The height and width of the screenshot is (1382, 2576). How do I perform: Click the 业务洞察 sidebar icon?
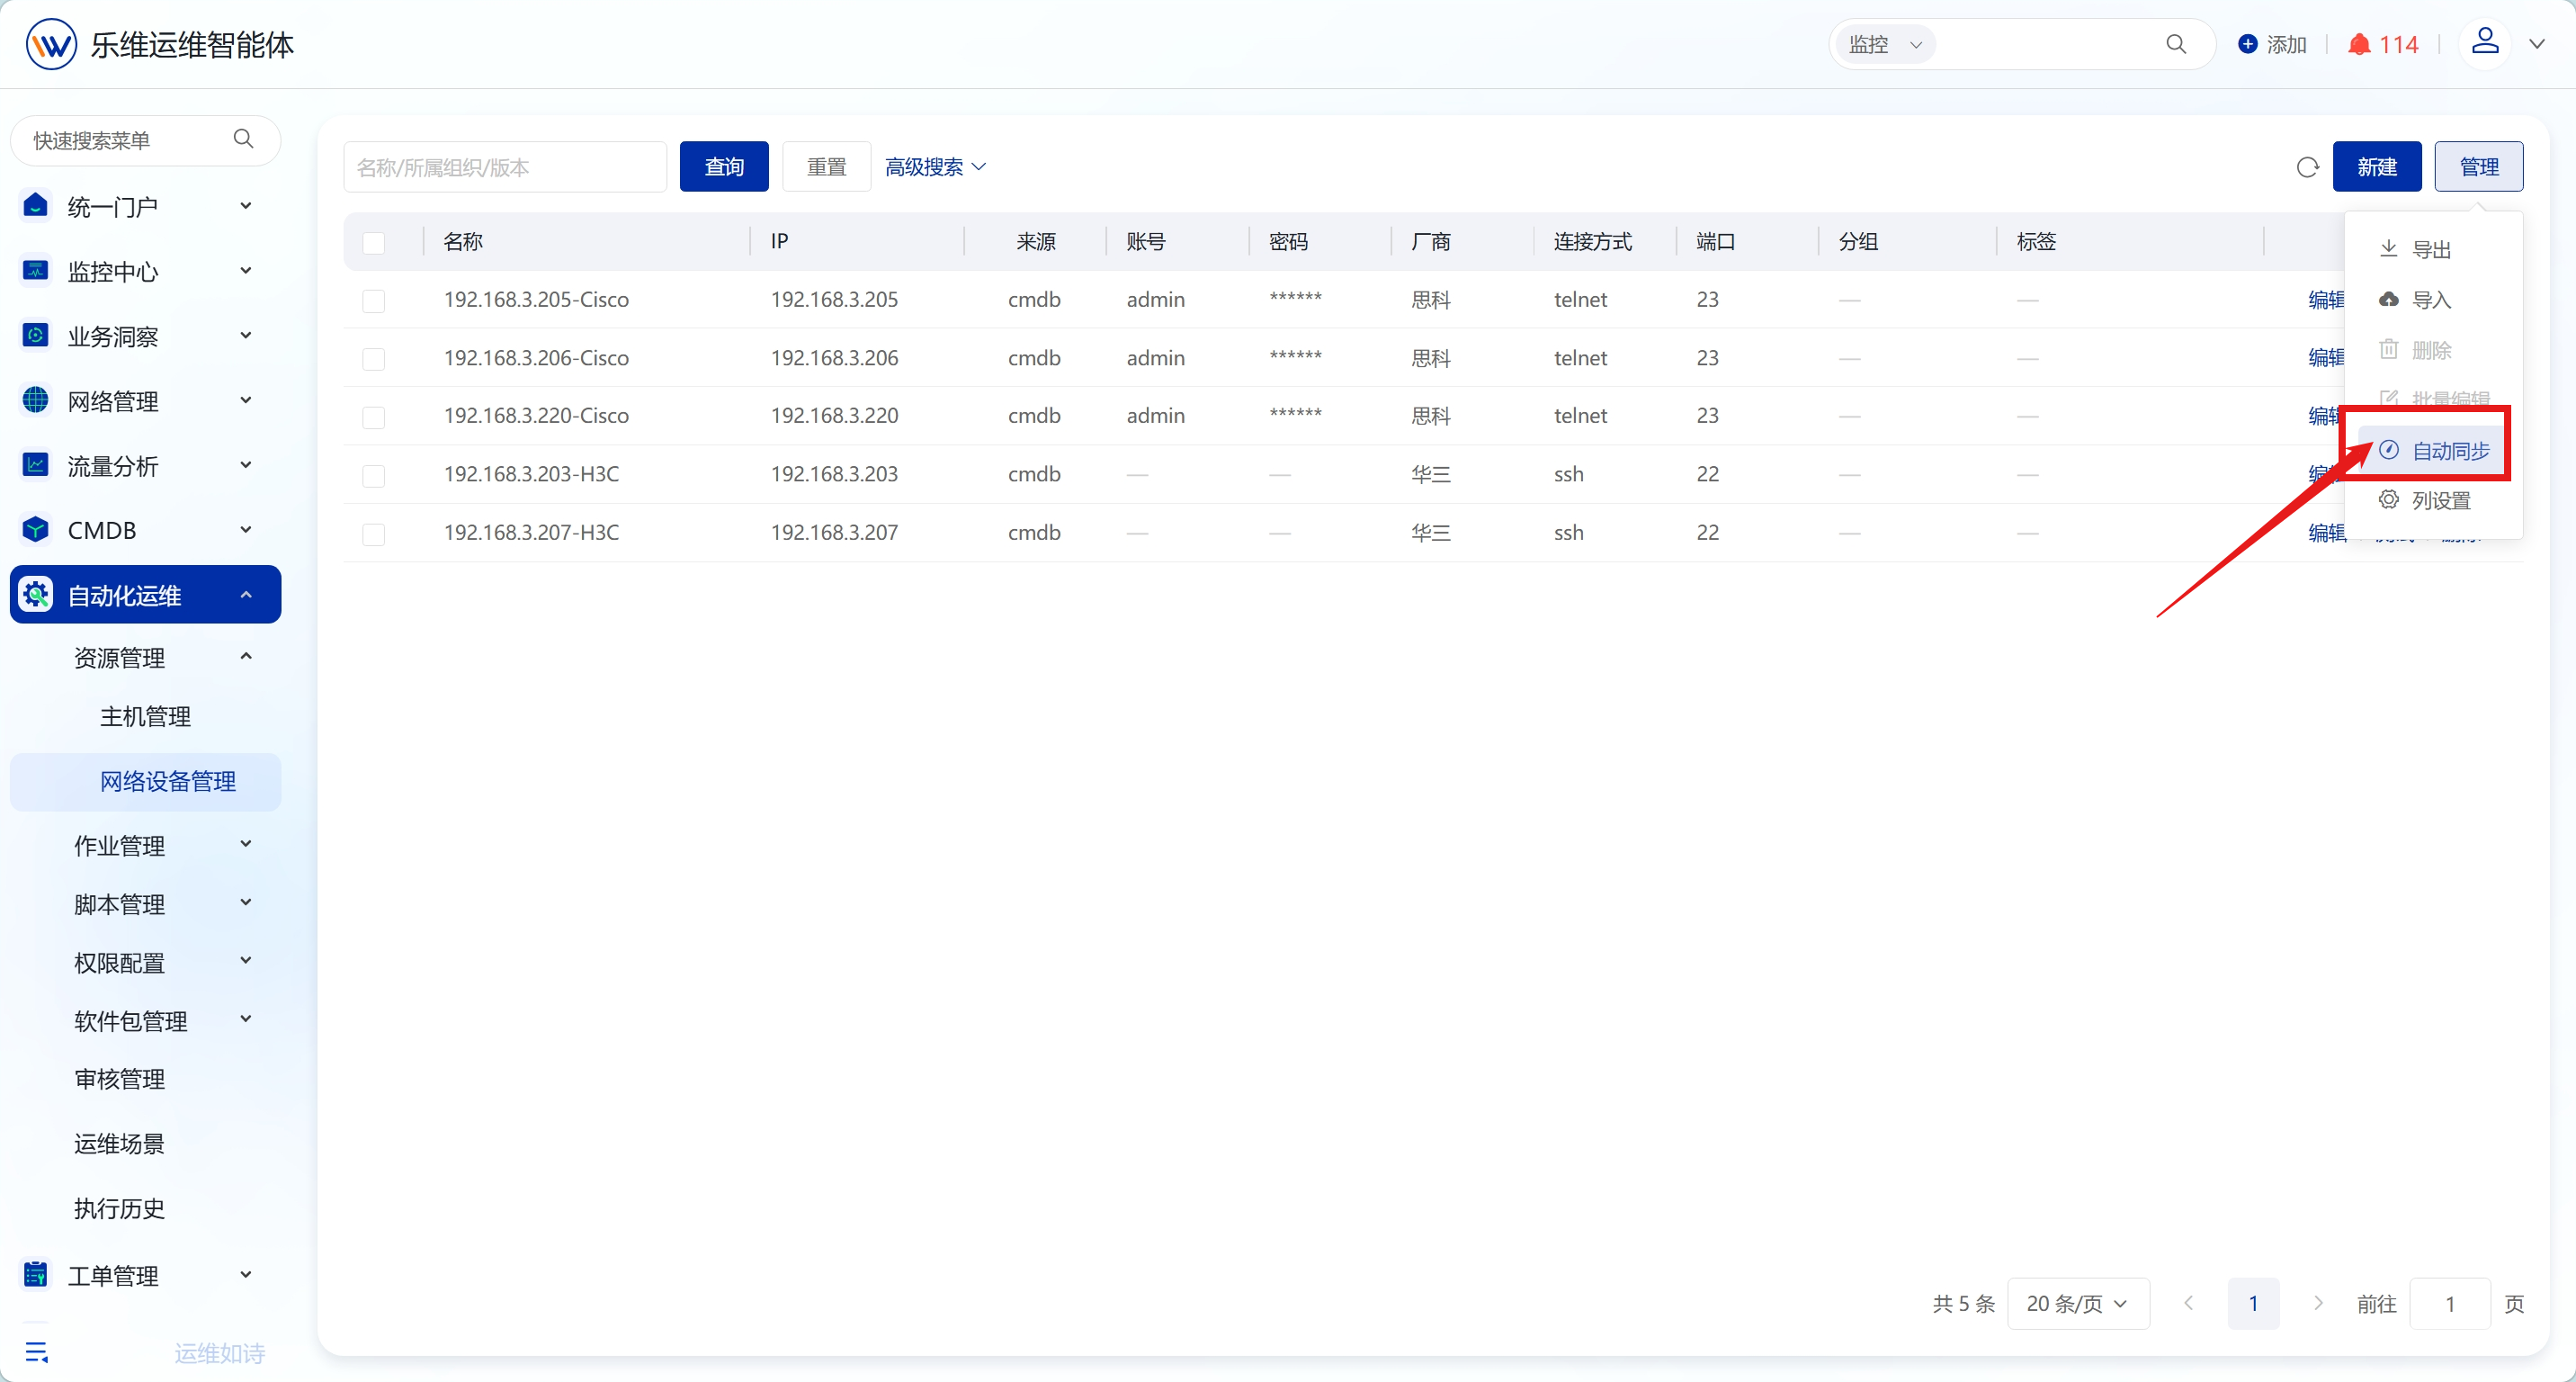click(x=36, y=336)
